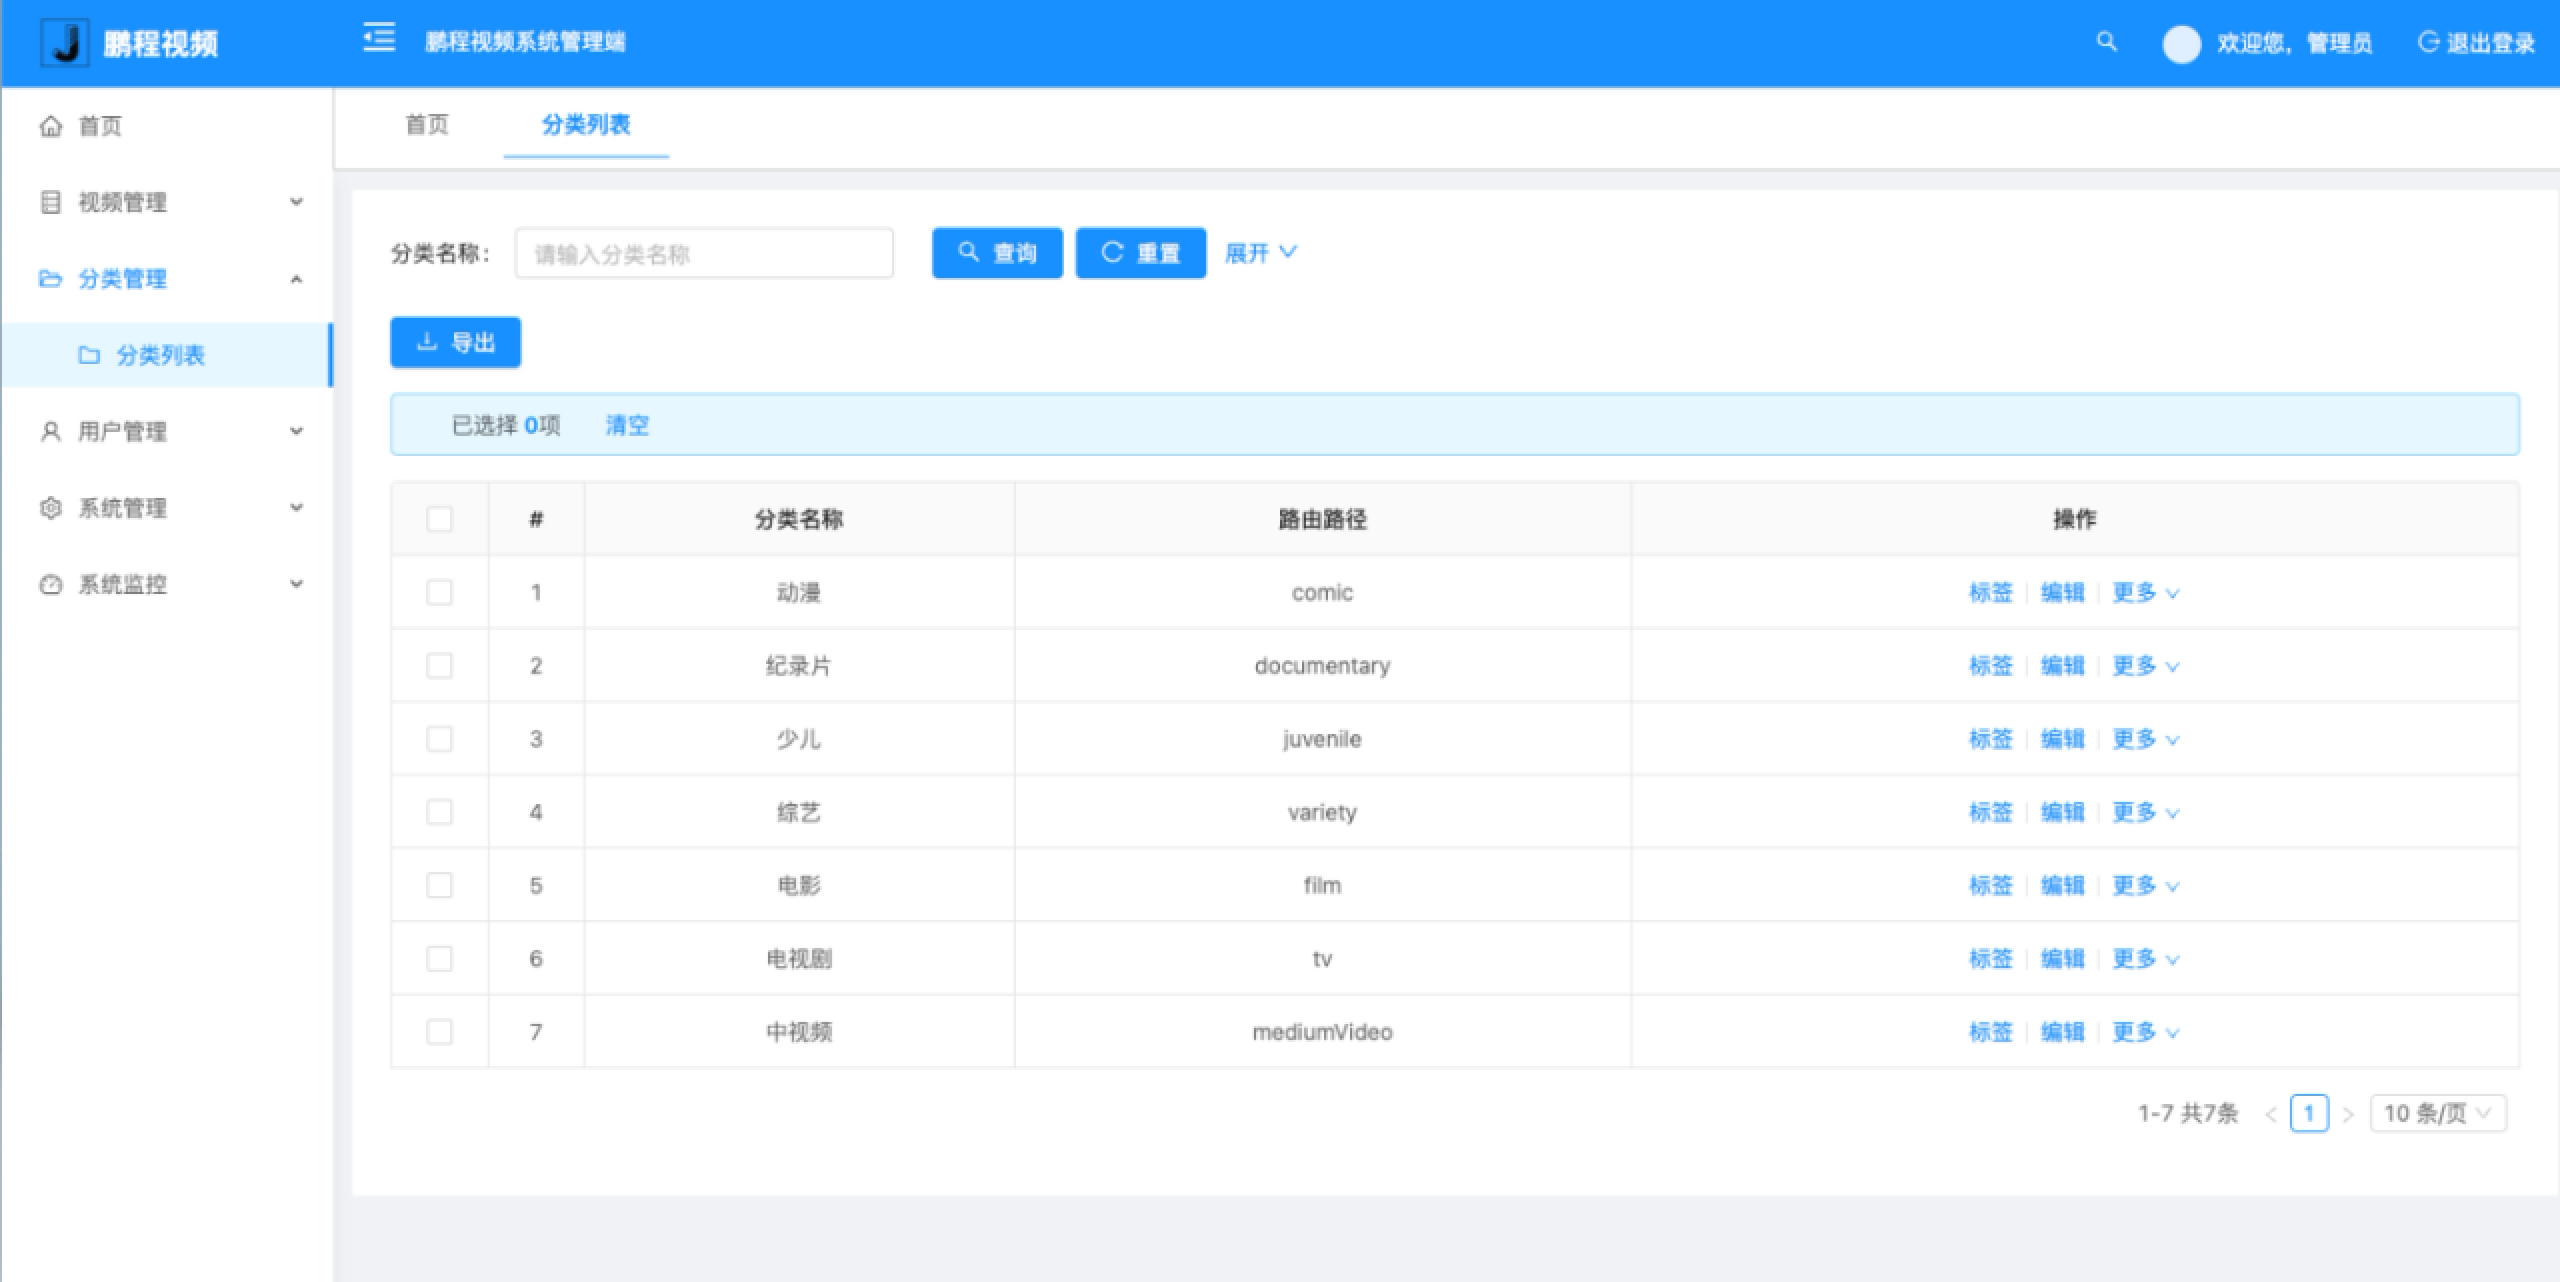Check the box for 电影 row

[x=439, y=885]
